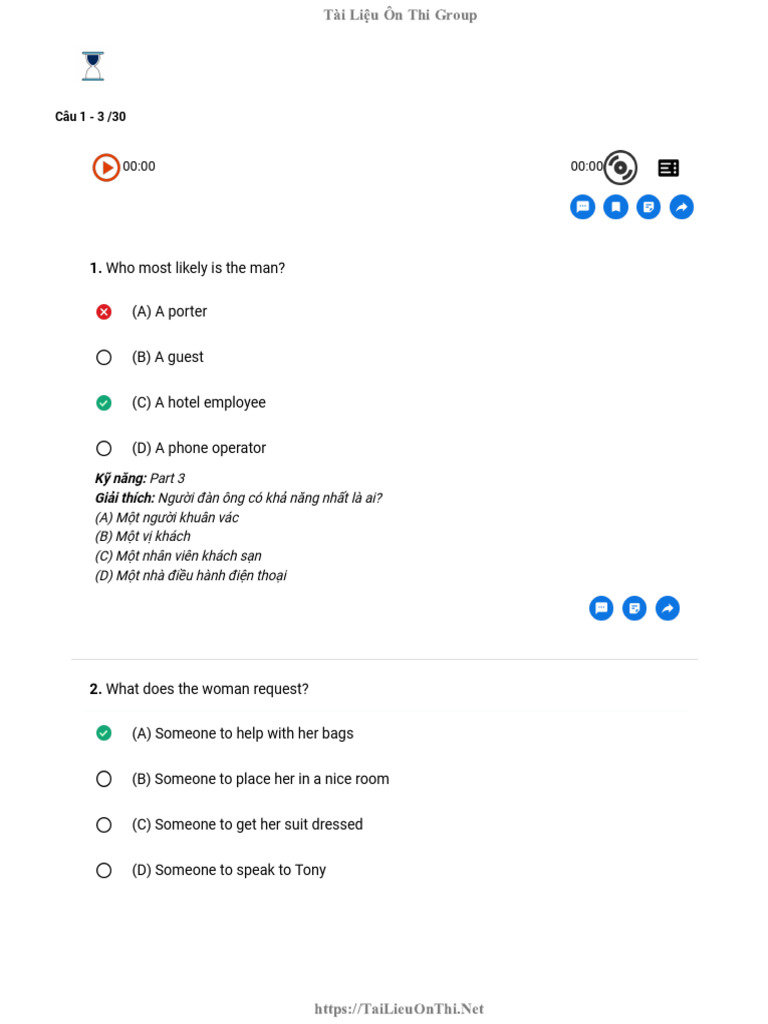Click option (A) A porter marked wrong
Image resolution: width=768 pixels, height=1024 pixels.
click(x=104, y=312)
